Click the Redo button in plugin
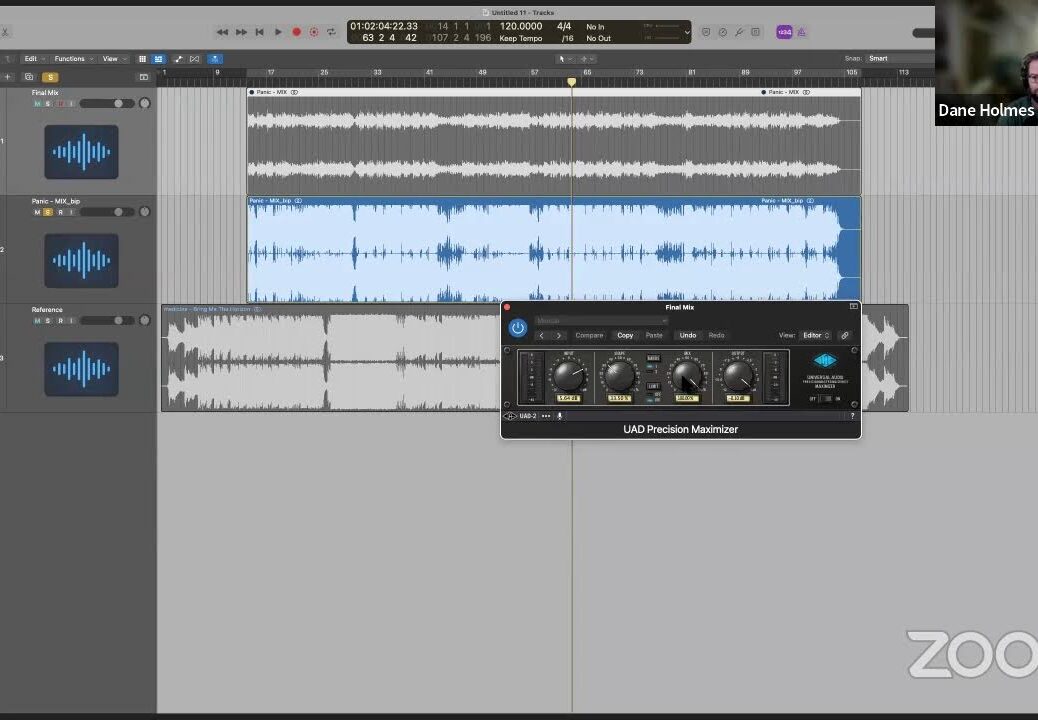This screenshot has height=720, width=1038. tap(716, 336)
